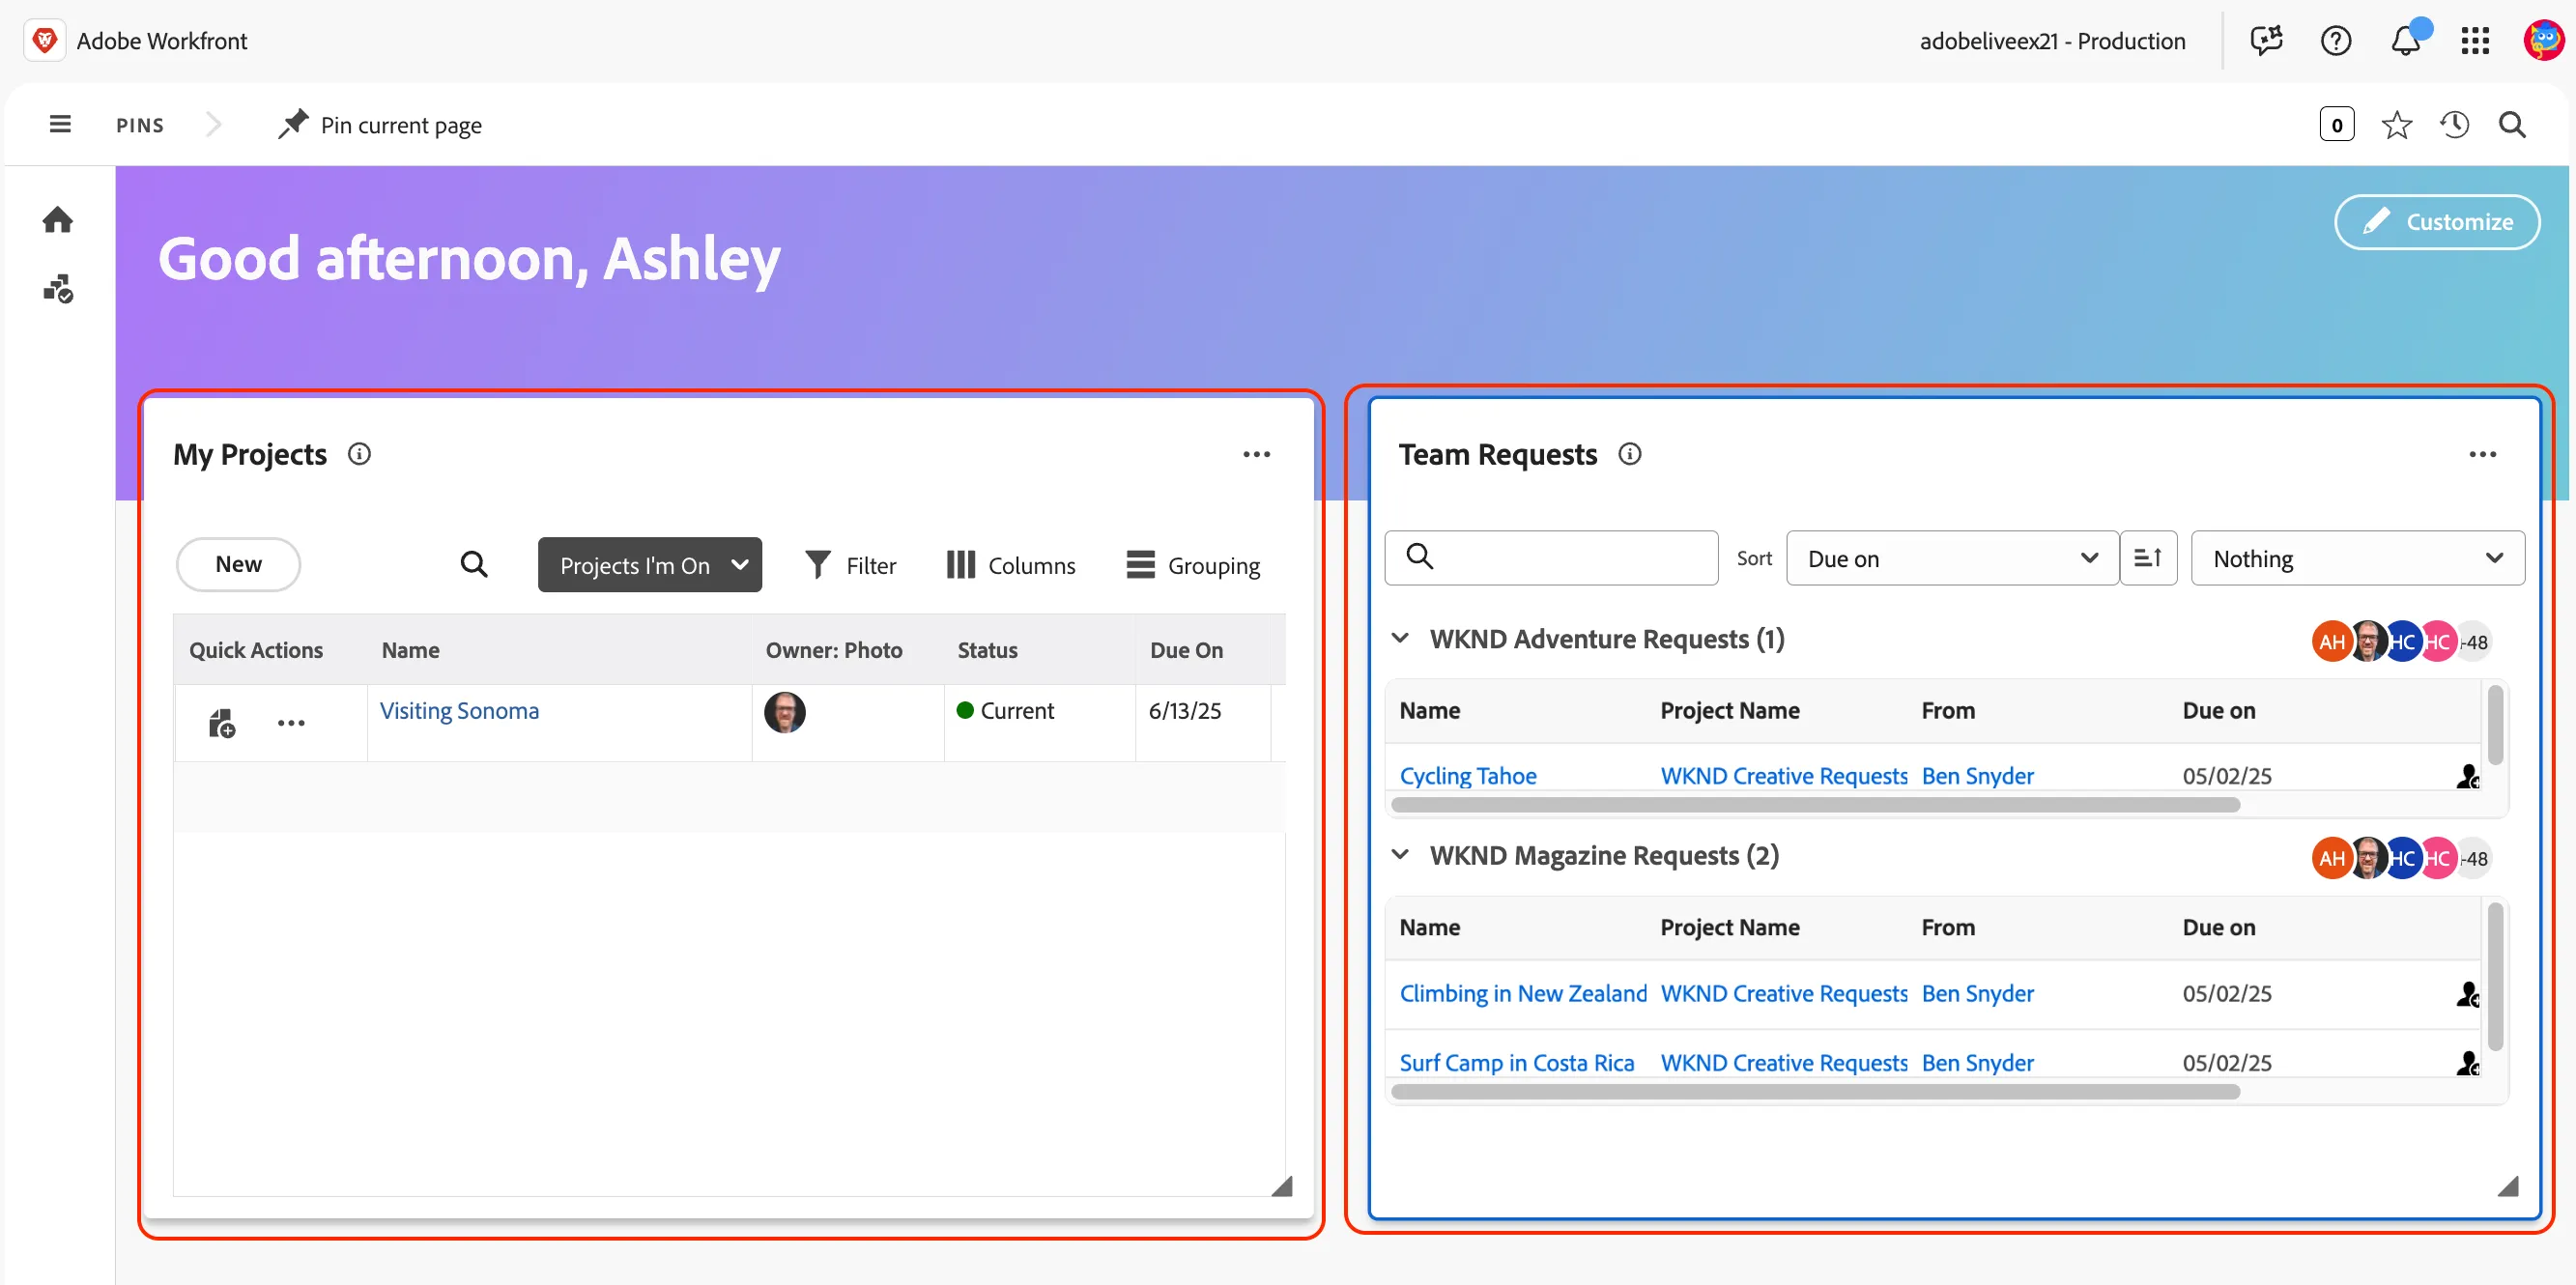Open the Projects I'm On dropdown
This screenshot has height=1285, width=2576.
(650, 565)
